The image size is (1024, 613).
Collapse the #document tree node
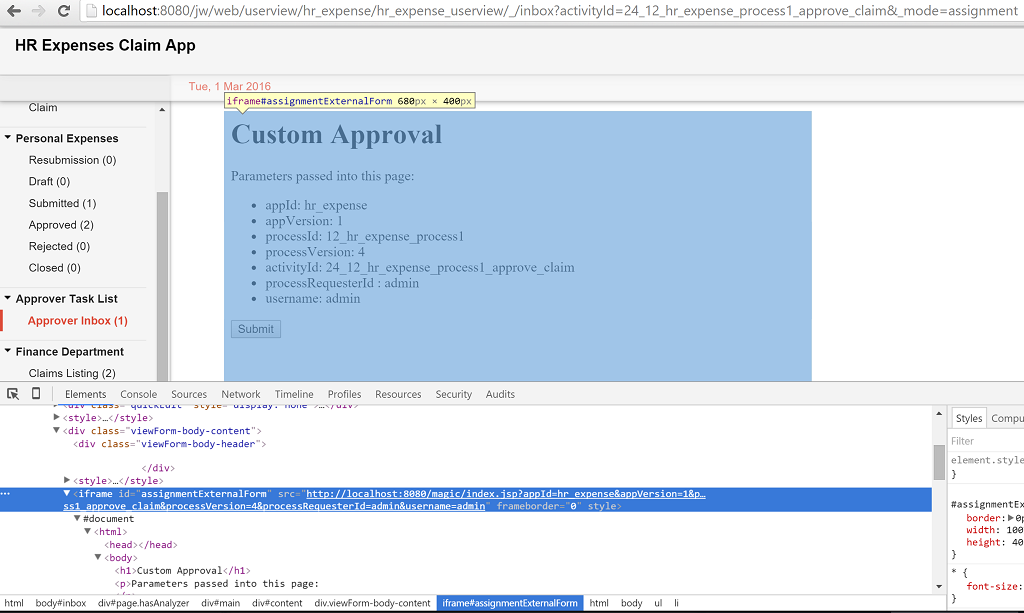[x=78, y=519]
